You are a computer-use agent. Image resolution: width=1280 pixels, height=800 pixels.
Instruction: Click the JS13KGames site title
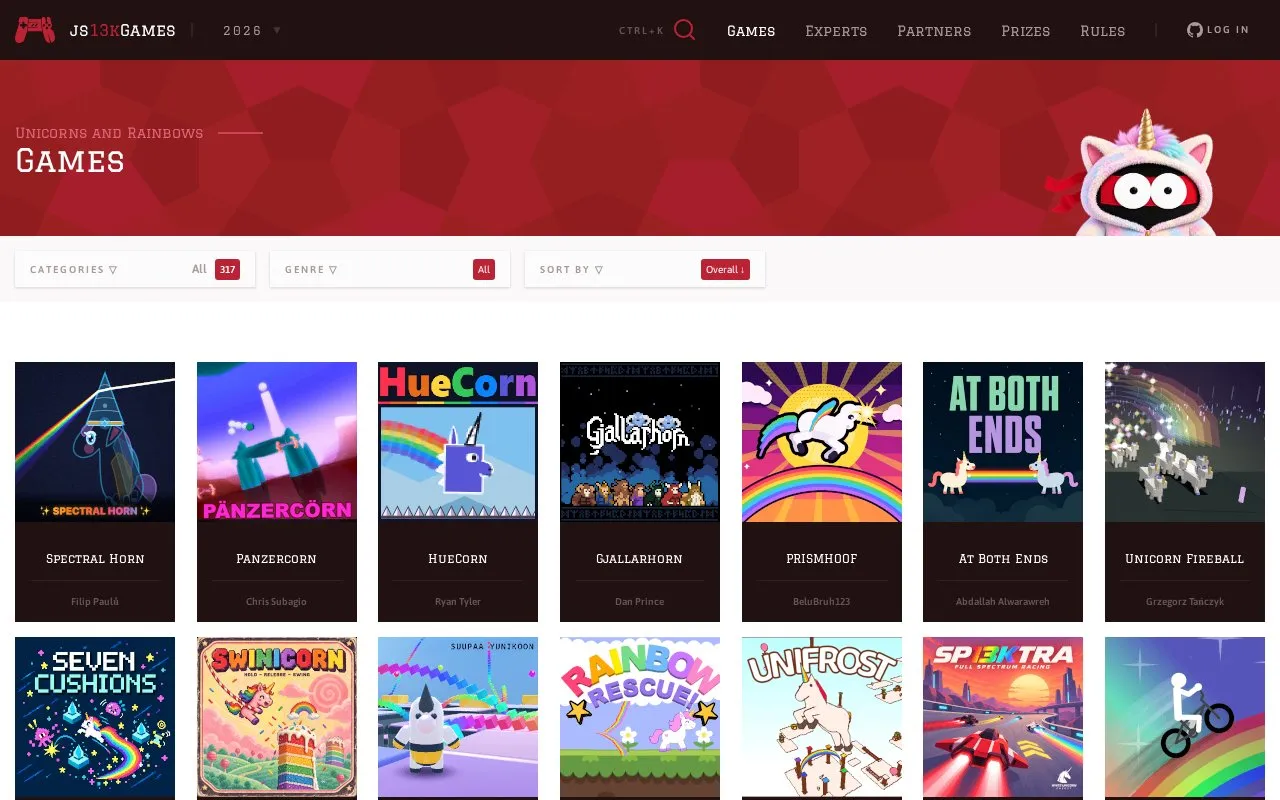point(122,31)
